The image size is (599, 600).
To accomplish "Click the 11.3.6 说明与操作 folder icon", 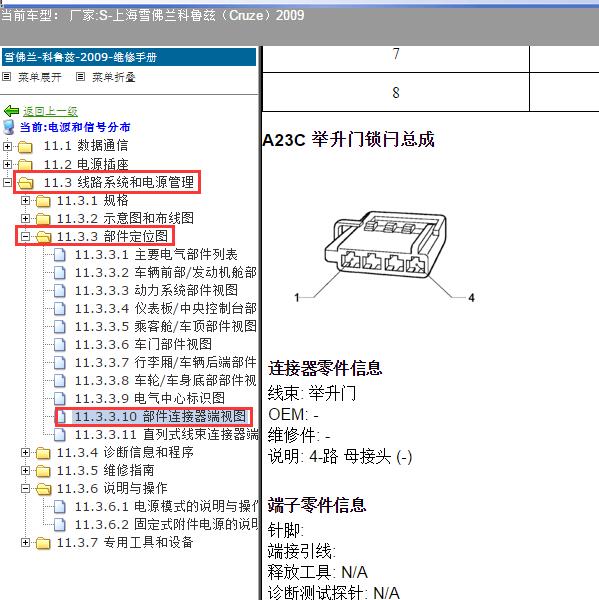I will point(44,489).
